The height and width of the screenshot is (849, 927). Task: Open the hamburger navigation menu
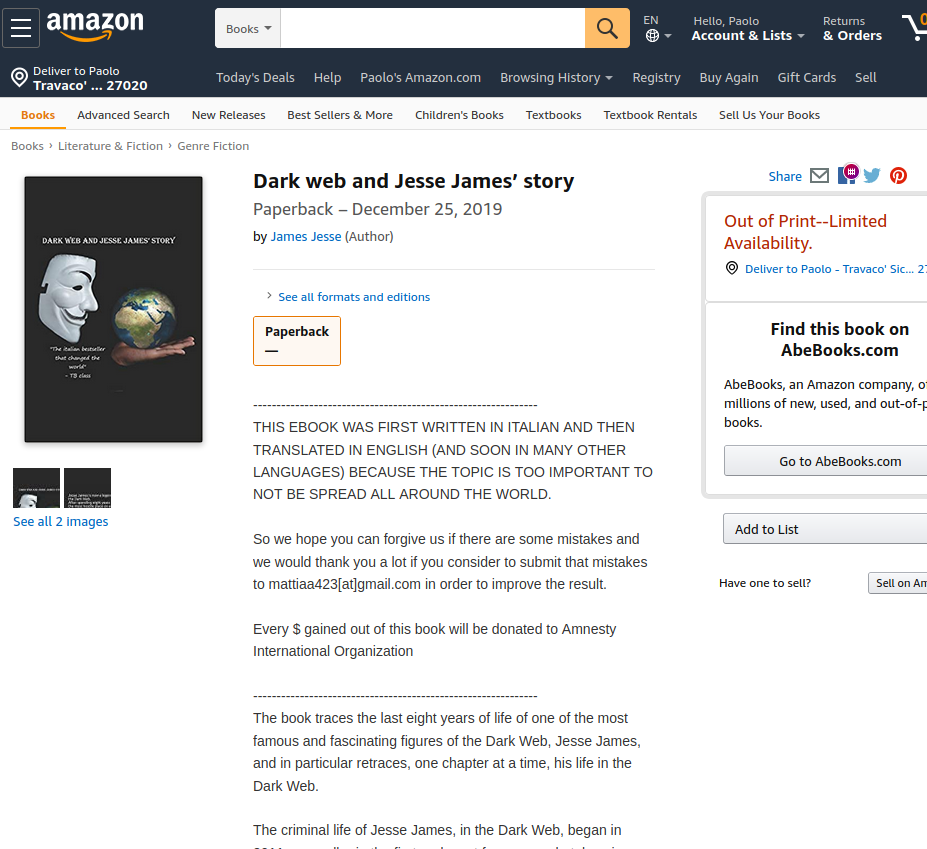click(x=21, y=28)
